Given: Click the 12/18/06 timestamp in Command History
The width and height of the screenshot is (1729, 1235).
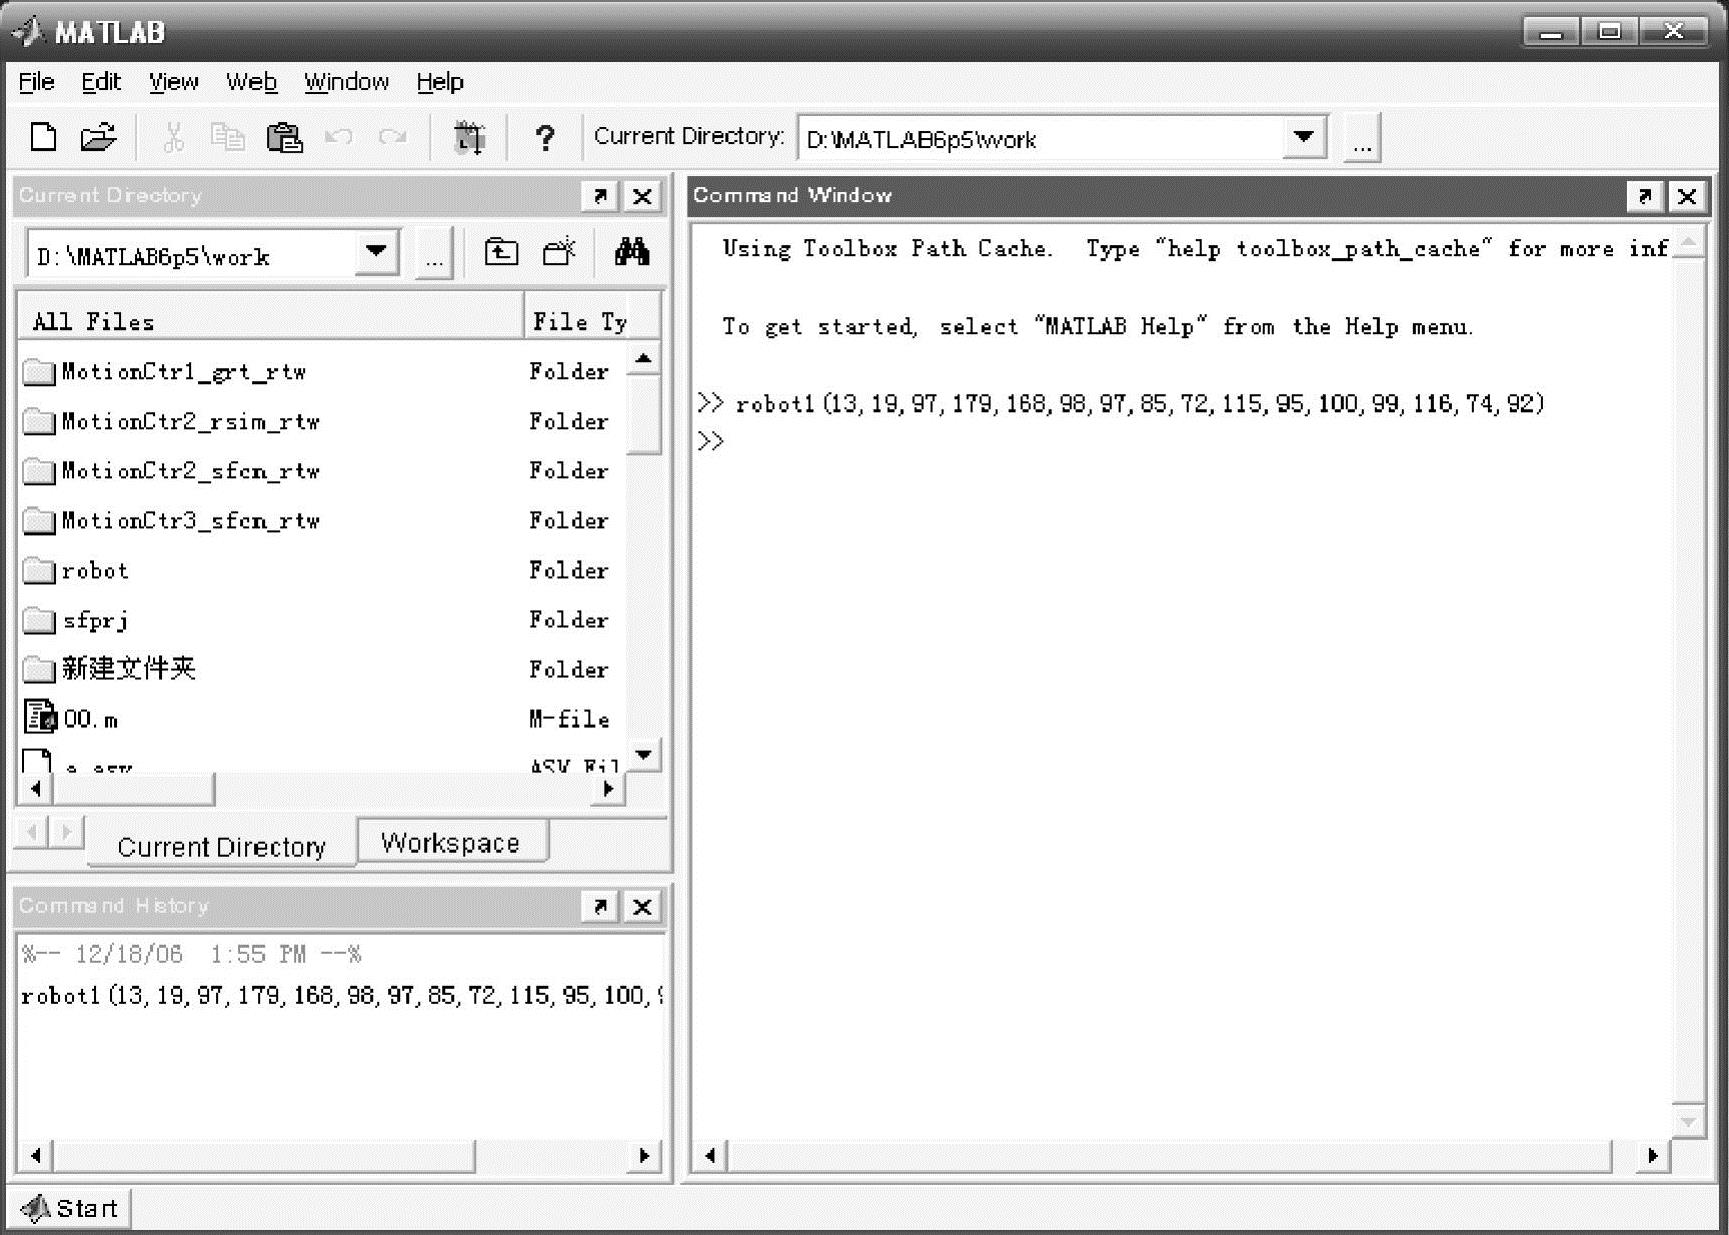Looking at the screenshot, I should pos(191,954).
